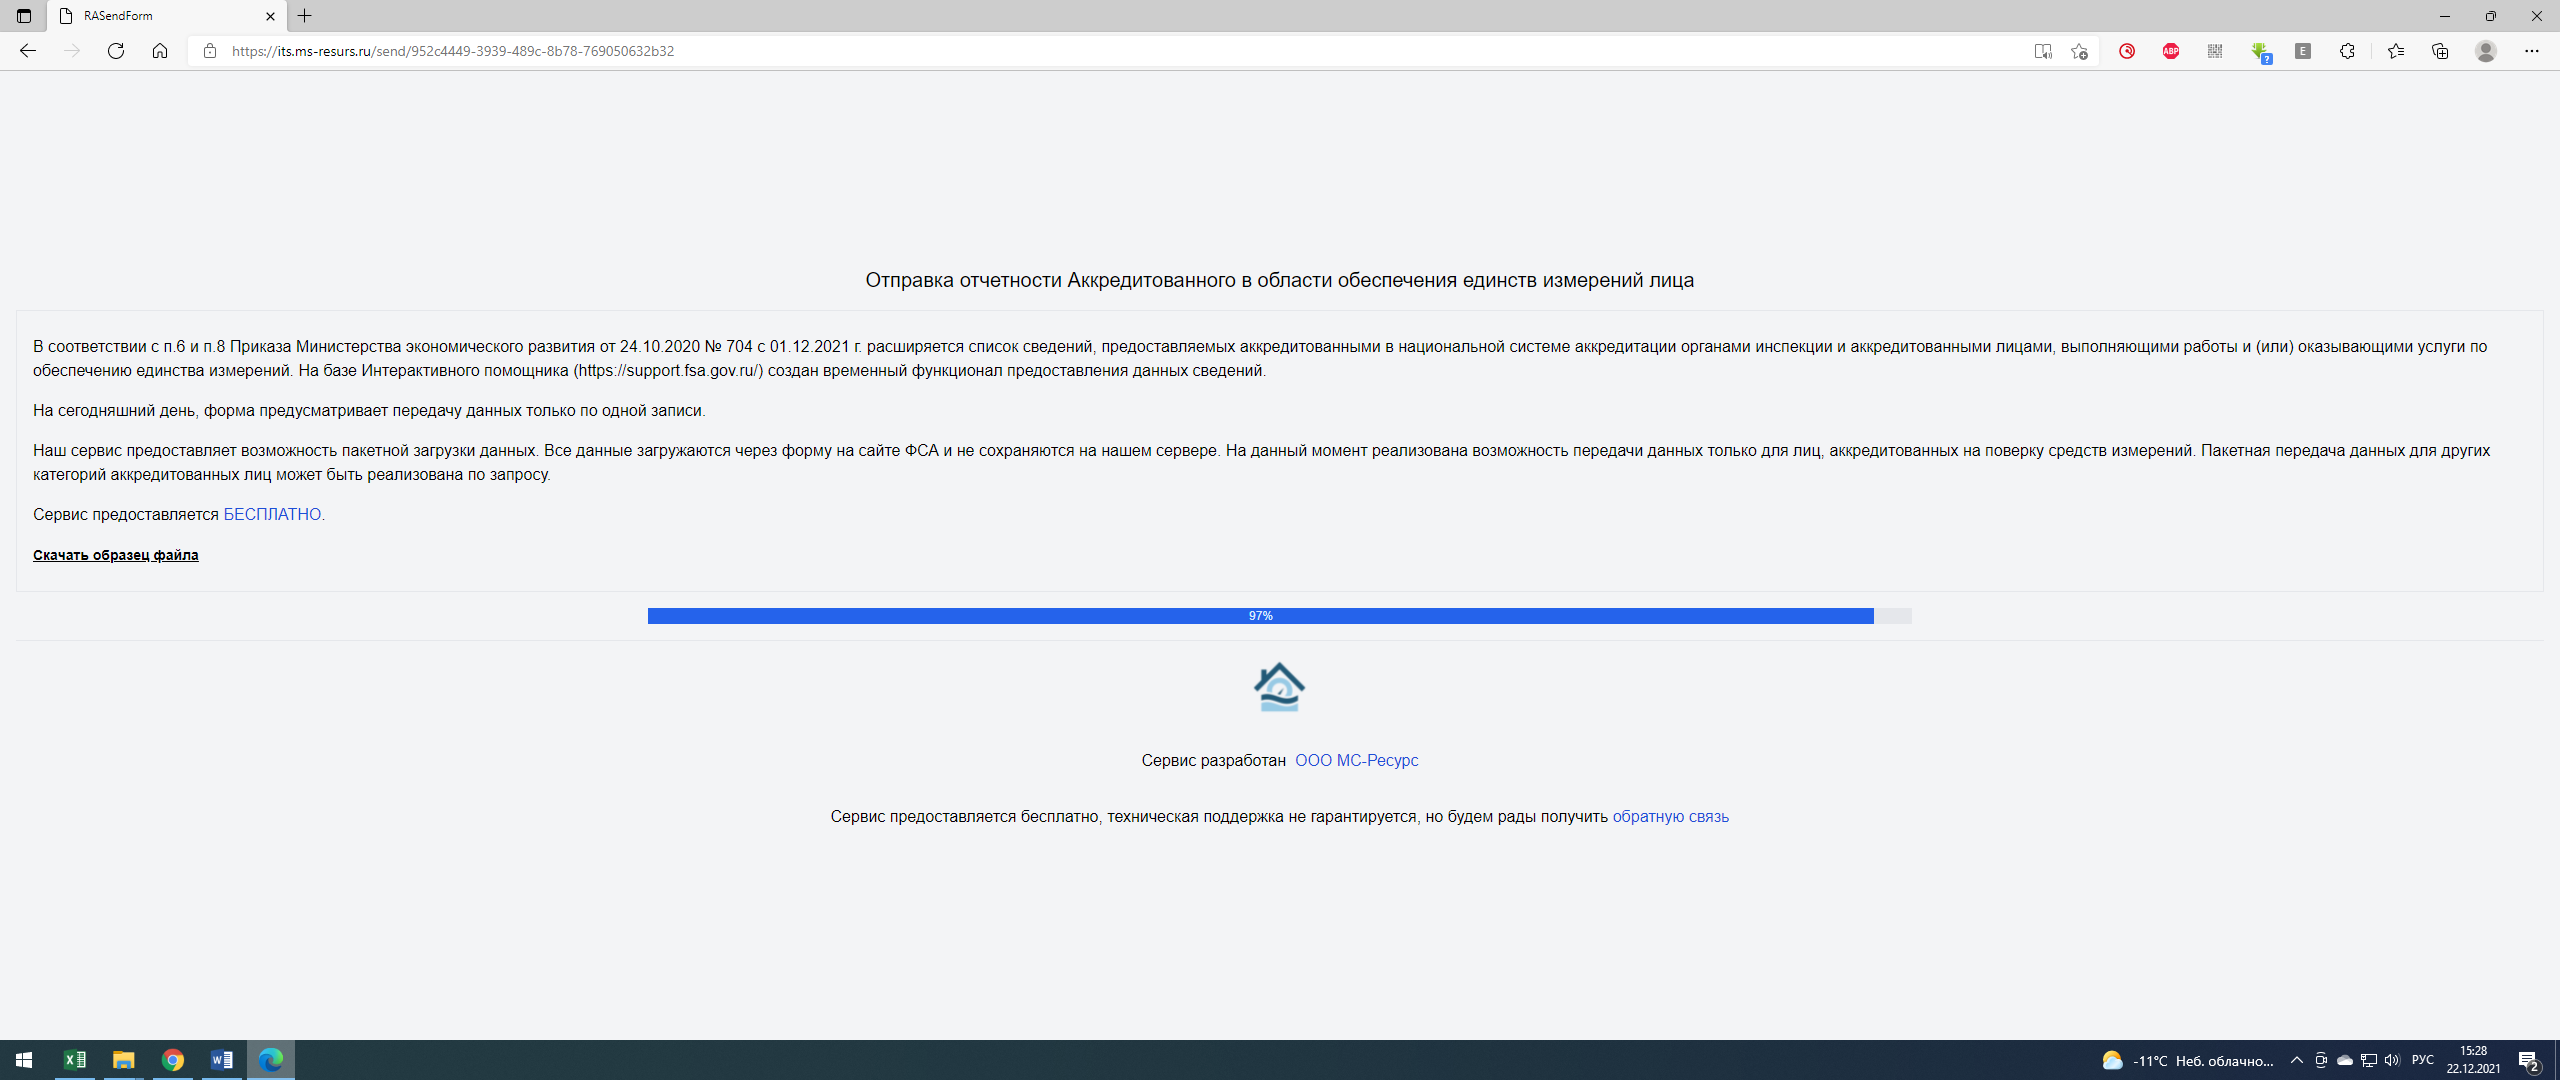Open the ООО МС-Ресурс link

tap(1356, 760)
